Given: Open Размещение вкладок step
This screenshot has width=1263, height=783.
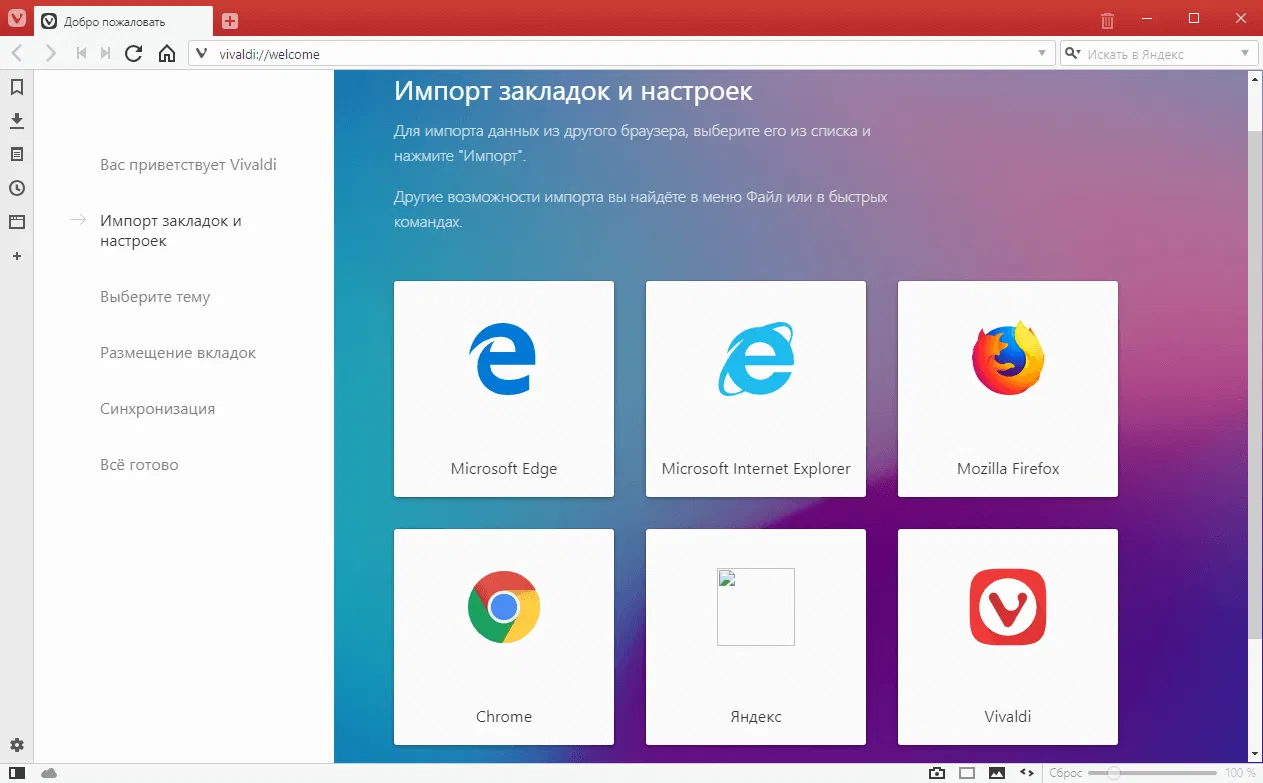Looking at the screenshot, I should pos(178,353).
